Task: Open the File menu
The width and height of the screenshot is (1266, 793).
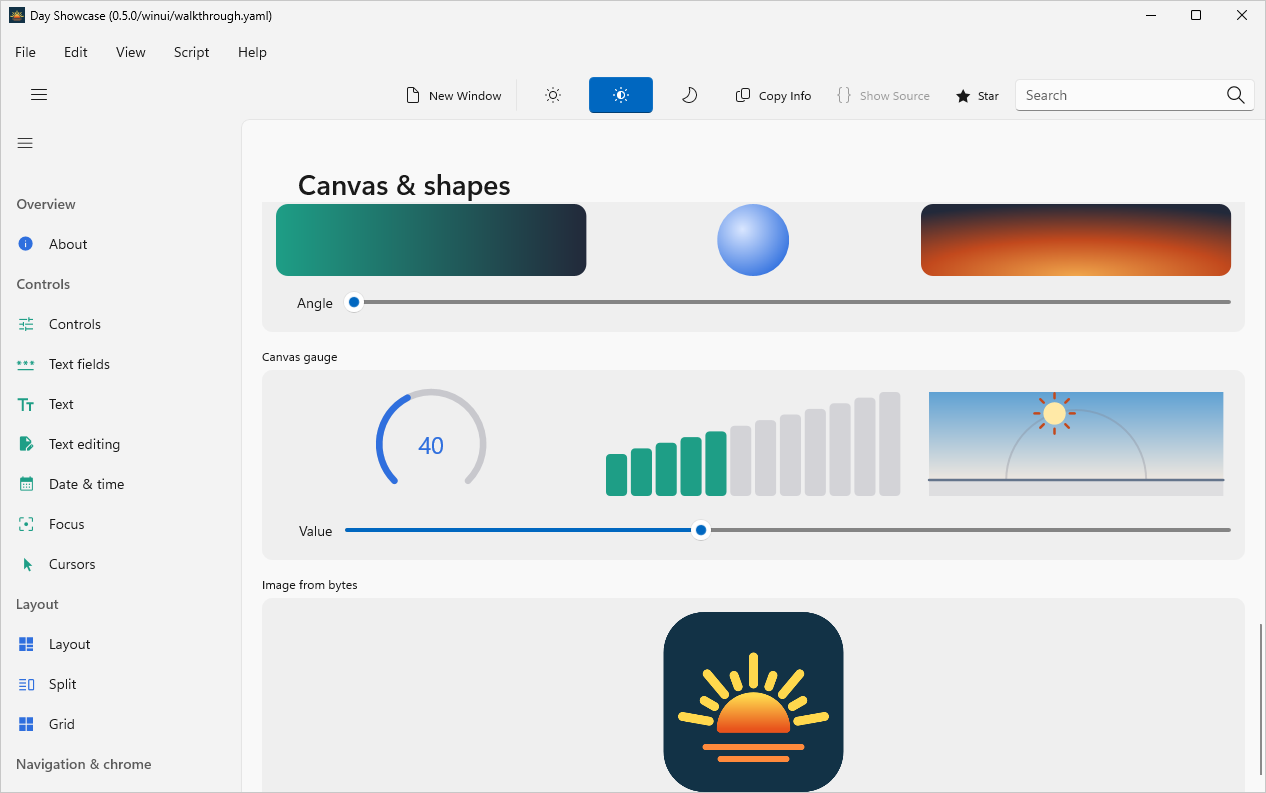Action: (25, 52)
